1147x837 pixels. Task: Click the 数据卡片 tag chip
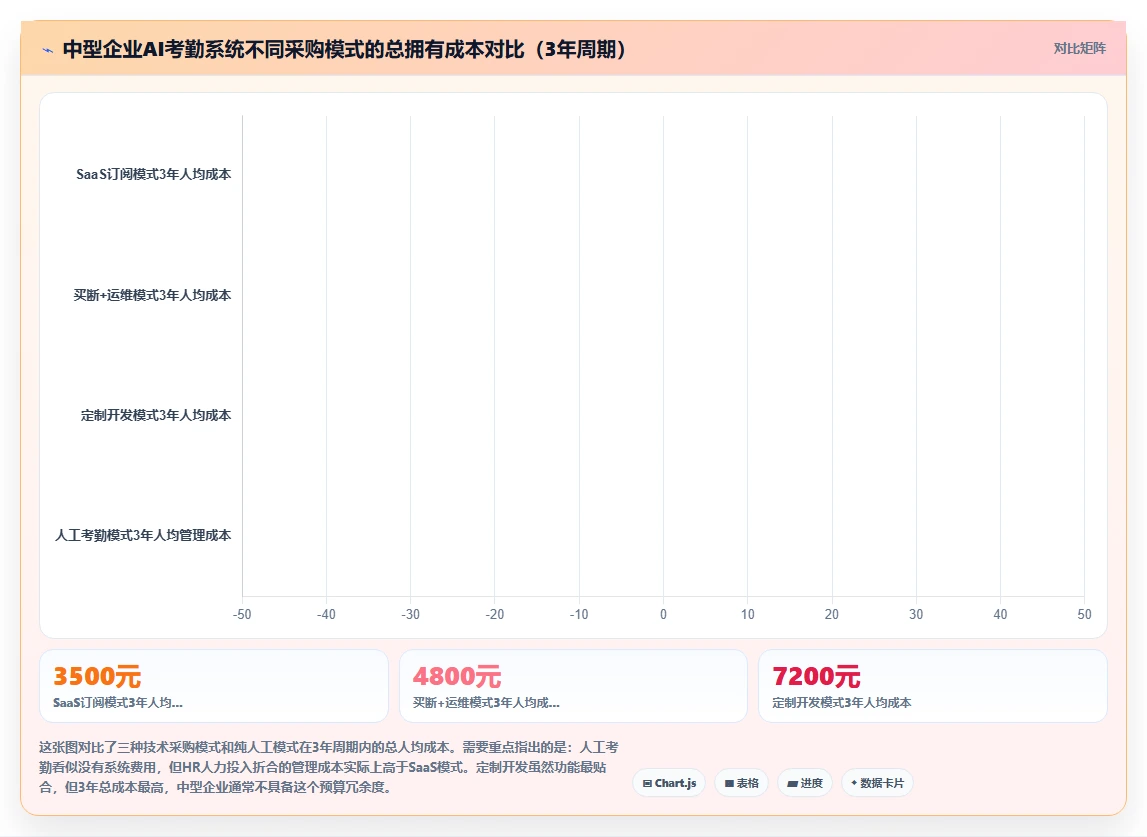877,783
